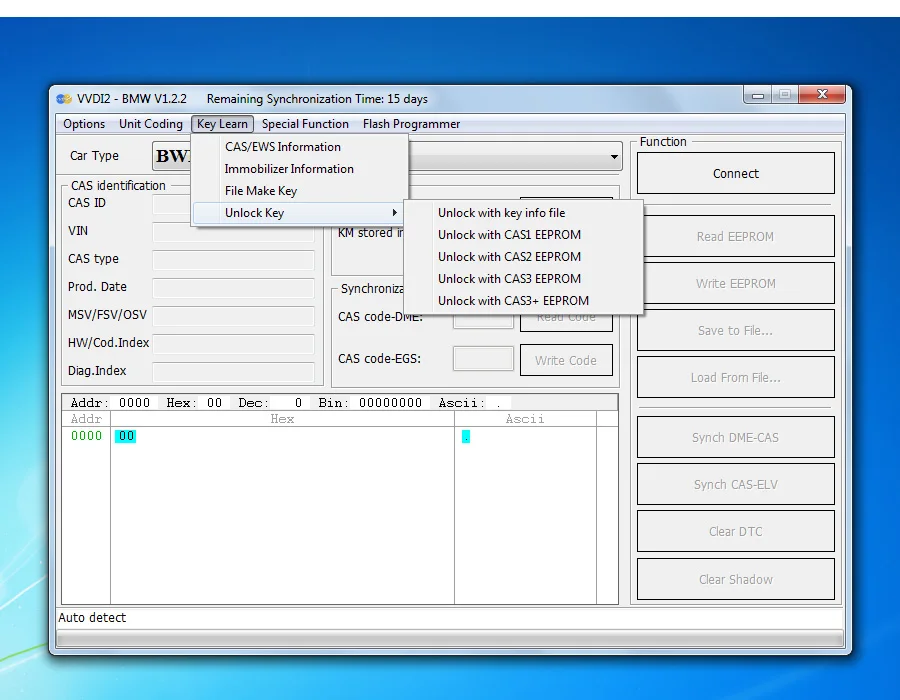Close the VVDI2 window
The image size is (900, 700).
click(822, 94)
